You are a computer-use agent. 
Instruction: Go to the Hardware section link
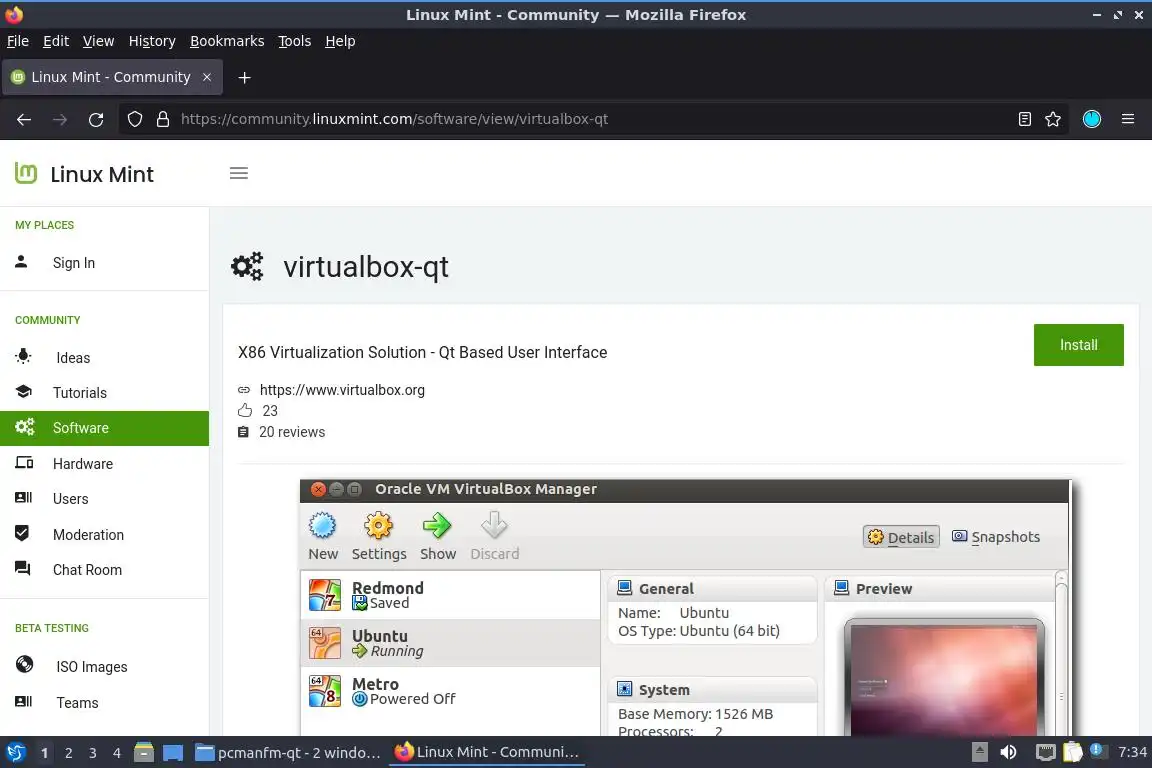tap(82, 464)
